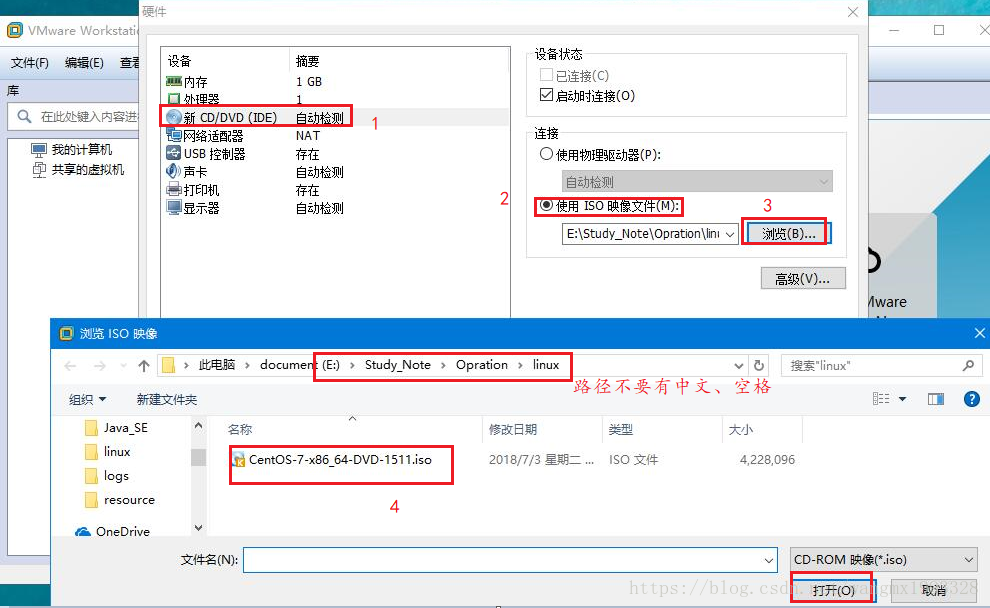Change the file view layout icon
This screenshot has height=608, width=990.
coord(881,399)
